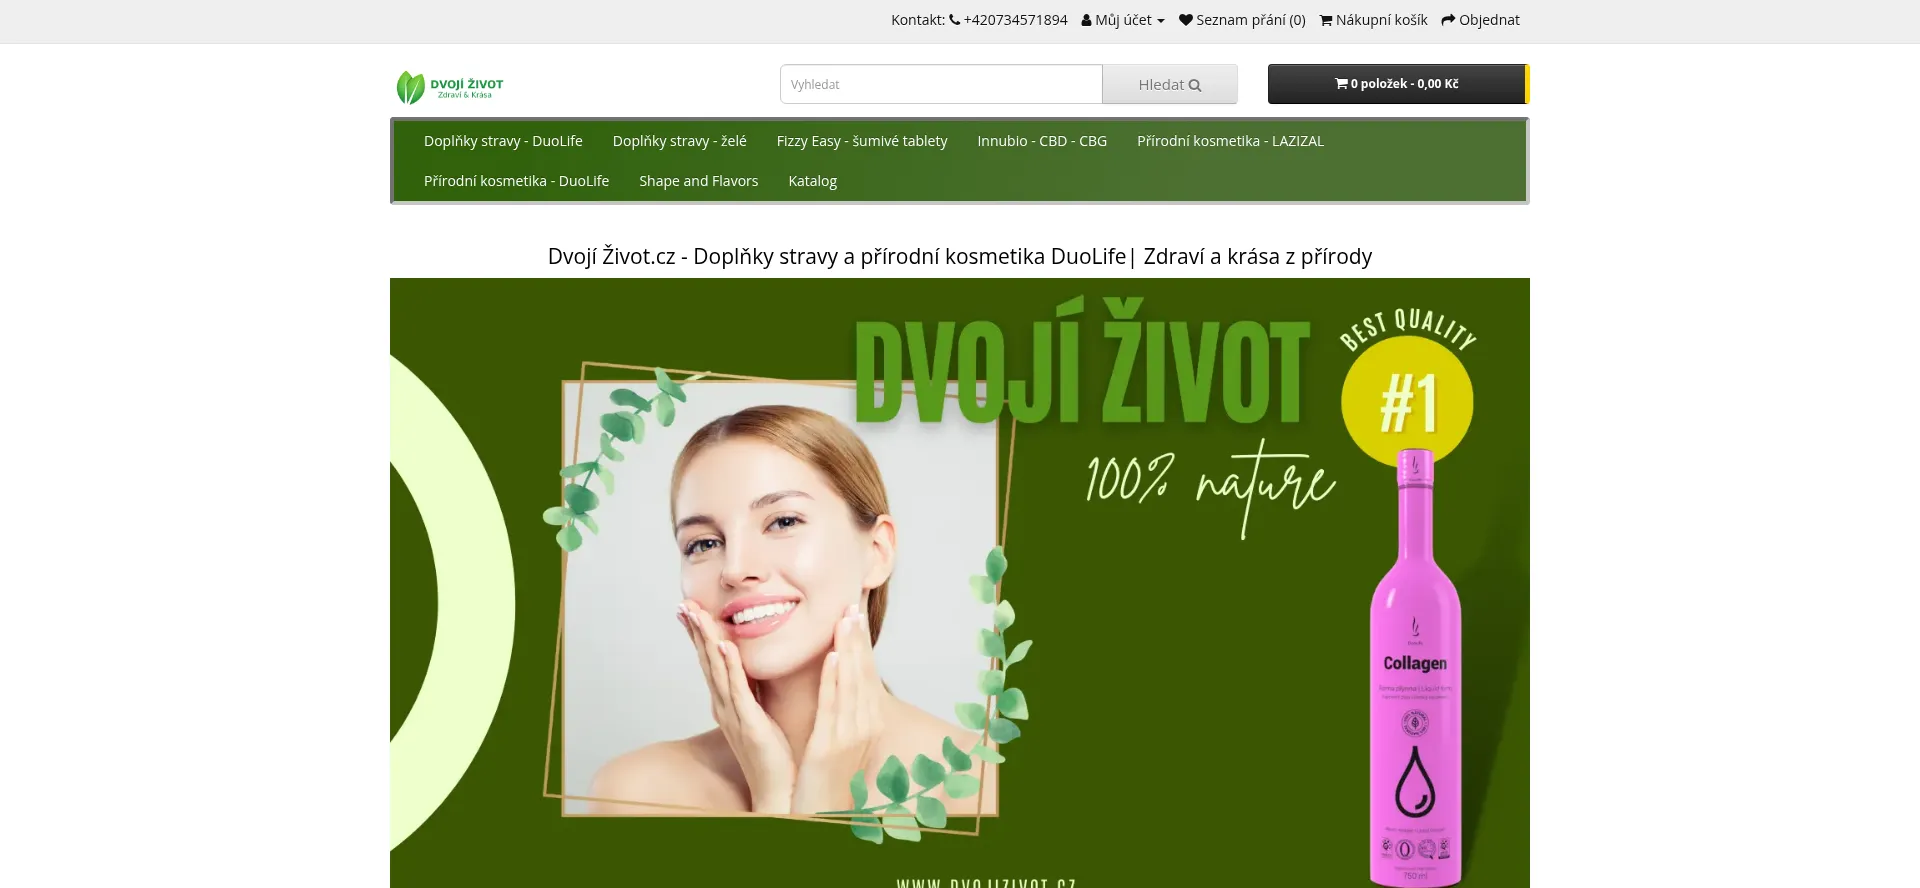The image size is (1920, 888).
Task: Click the phone icon next to Kontakt
Action: click(x=954, y=20)
